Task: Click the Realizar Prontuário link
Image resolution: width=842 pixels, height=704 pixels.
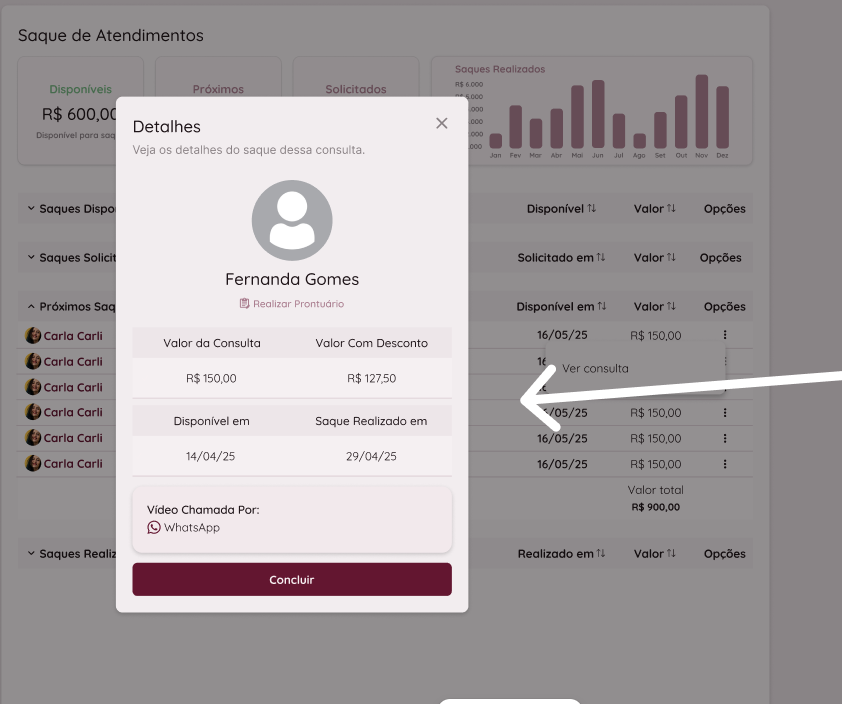Action: (x=298, y=303)
